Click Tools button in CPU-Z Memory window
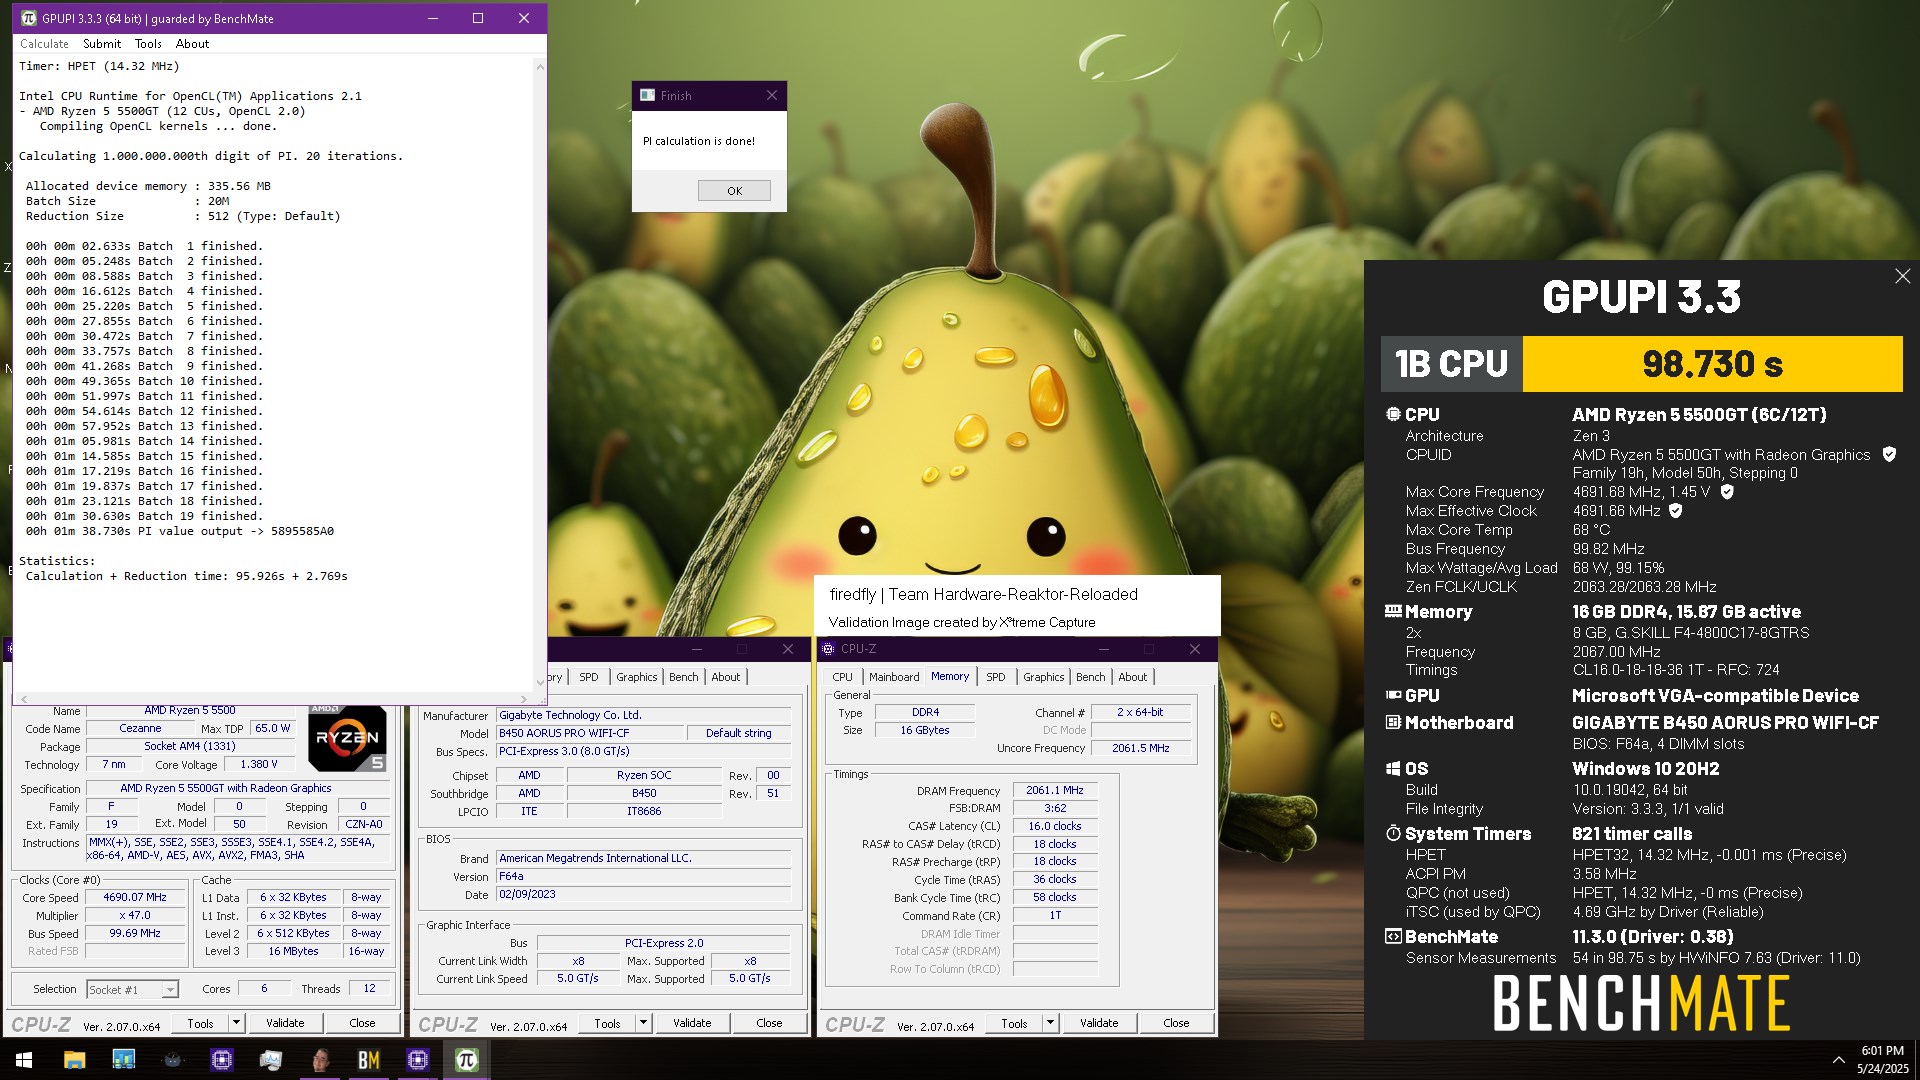The height and width of the screenshot is (1080, 1920). [x=1014, y=1023]
